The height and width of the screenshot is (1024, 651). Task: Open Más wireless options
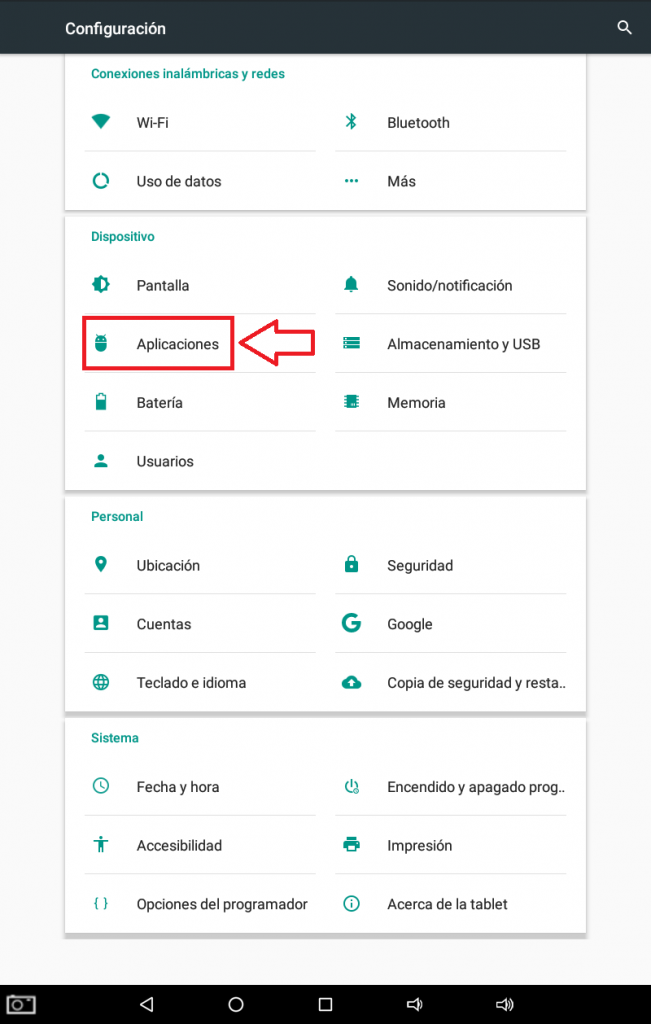(x=401, y=181)
